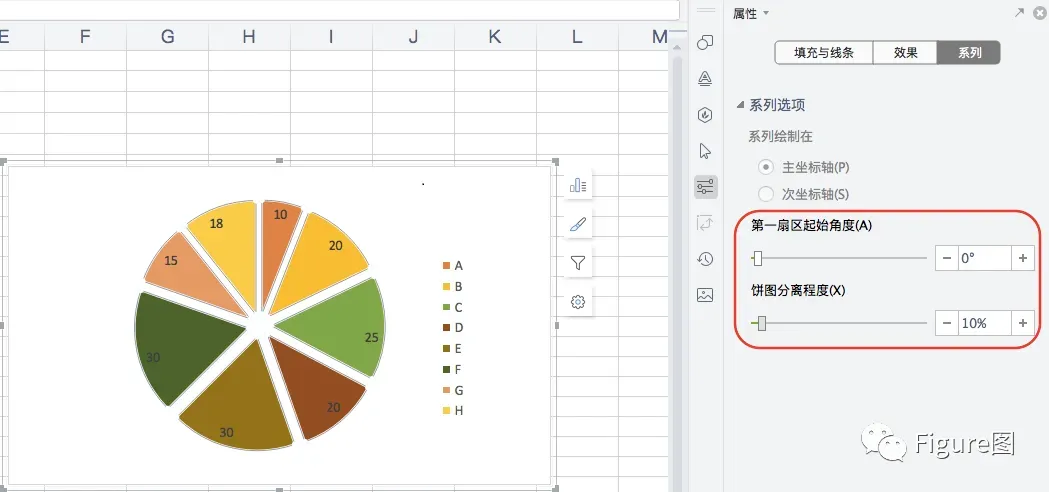Open chart style brush button
The height and width of the screenshot is (492, 1049).
point(578,225)
